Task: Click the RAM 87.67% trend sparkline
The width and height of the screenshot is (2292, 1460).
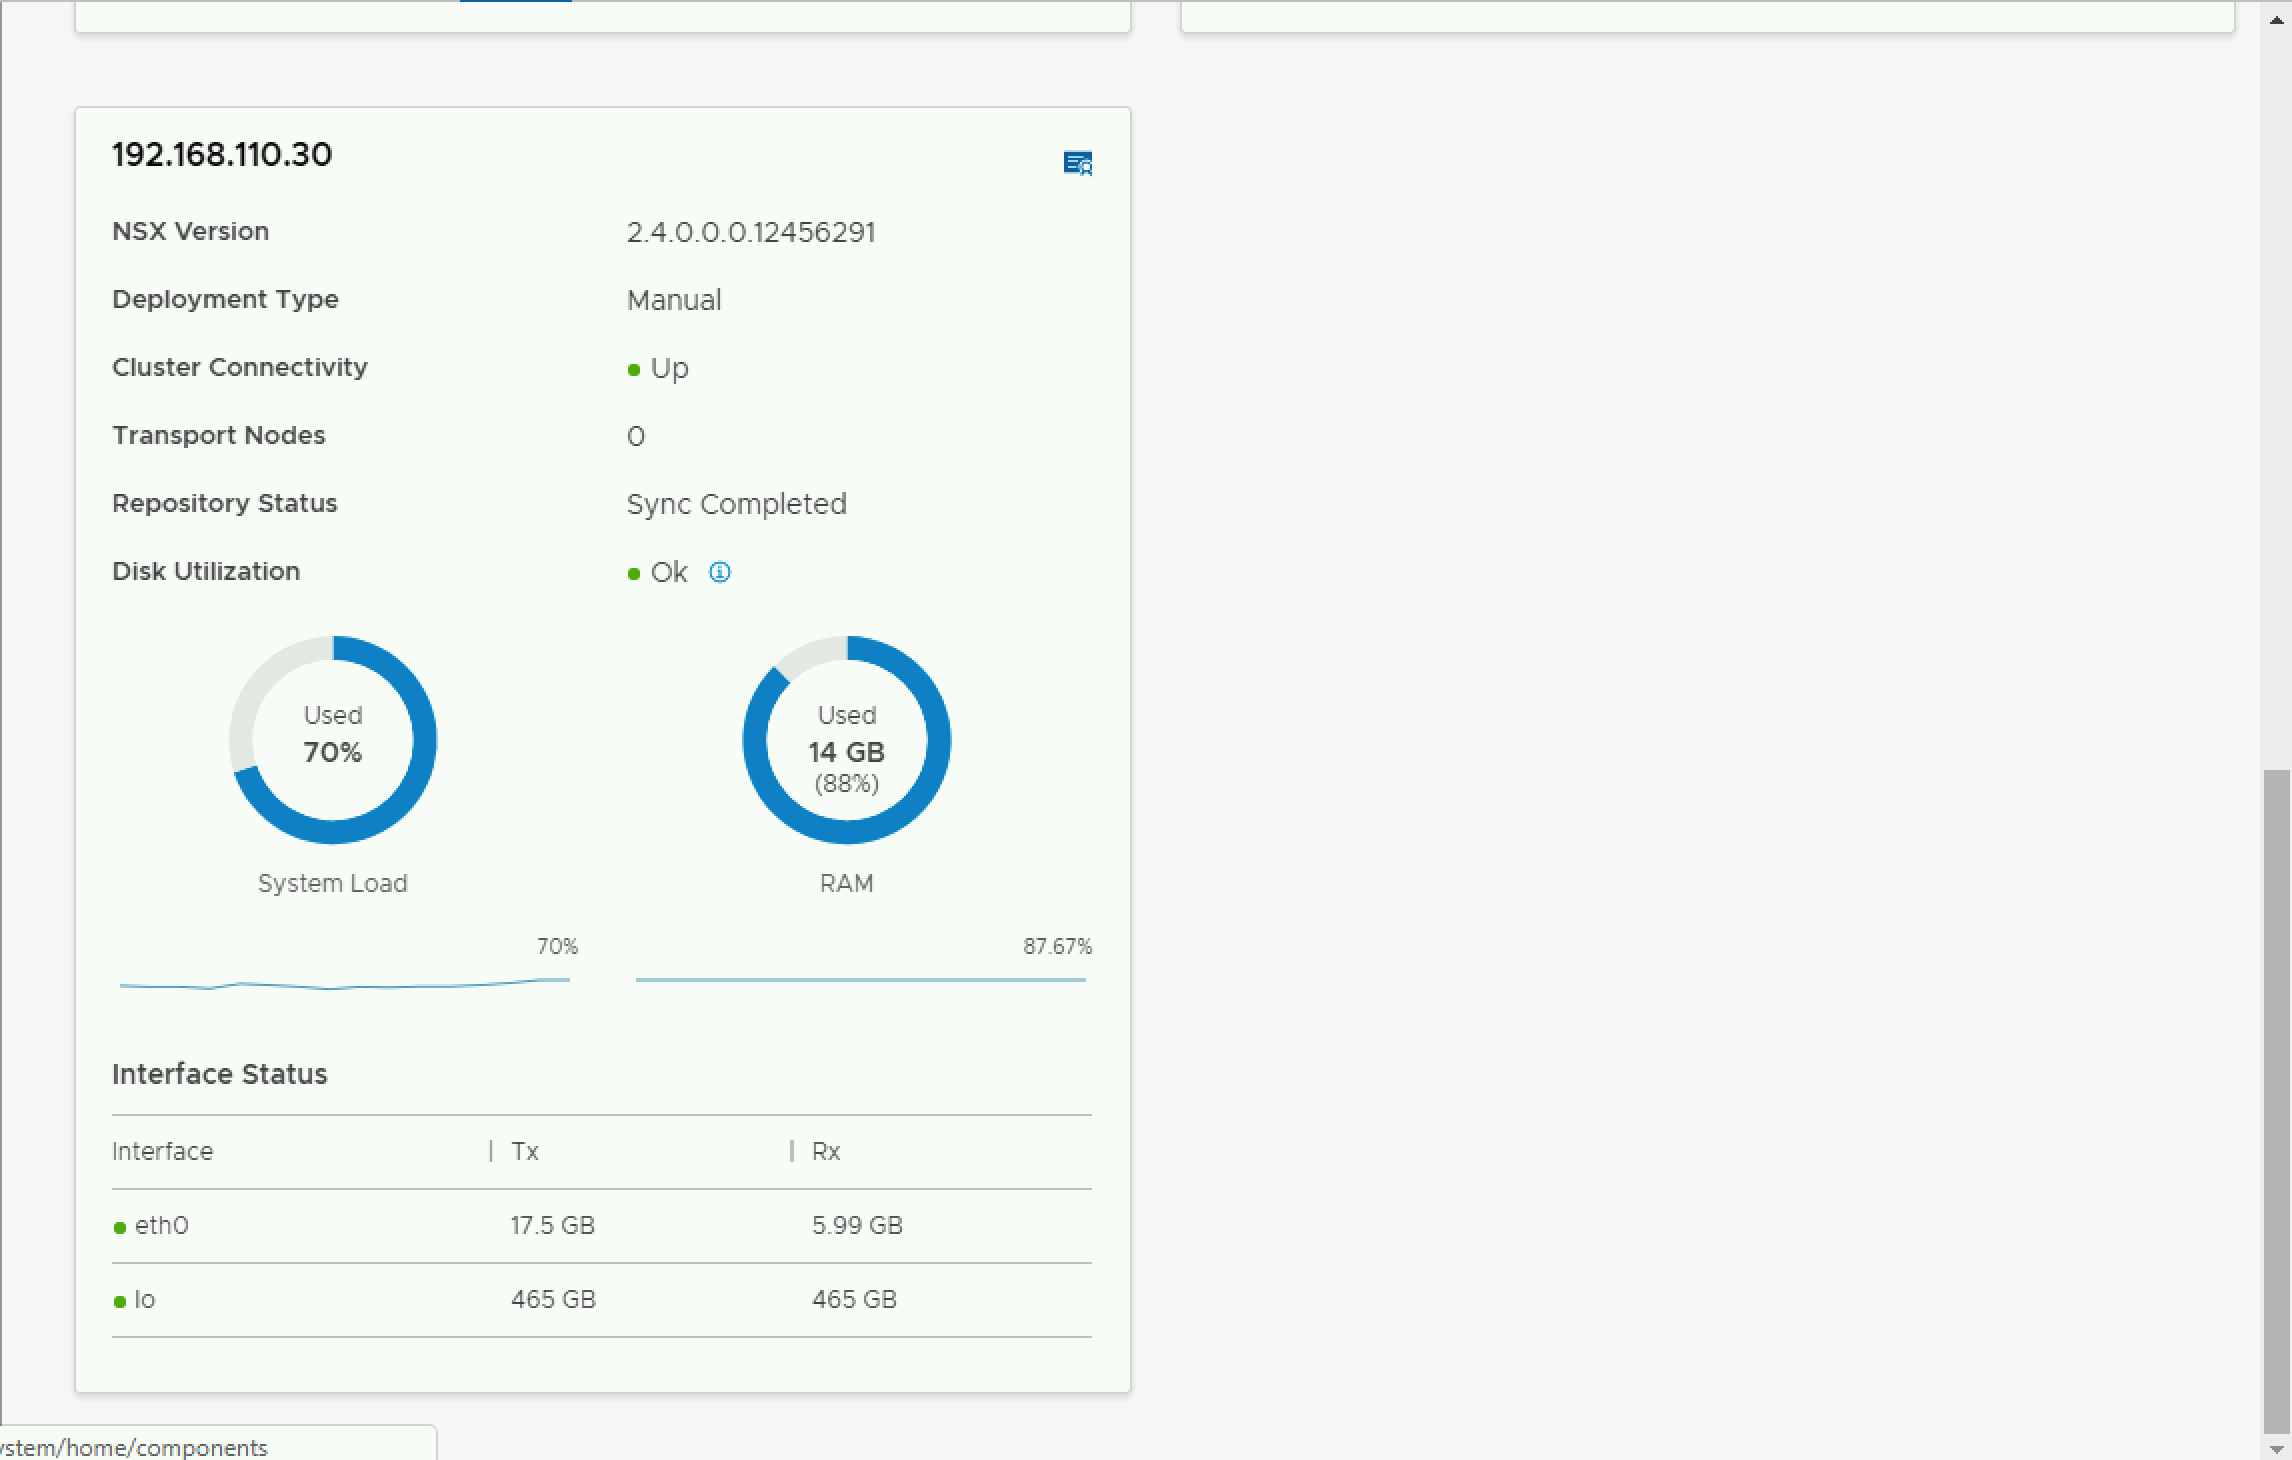Action: click(860, 979)
